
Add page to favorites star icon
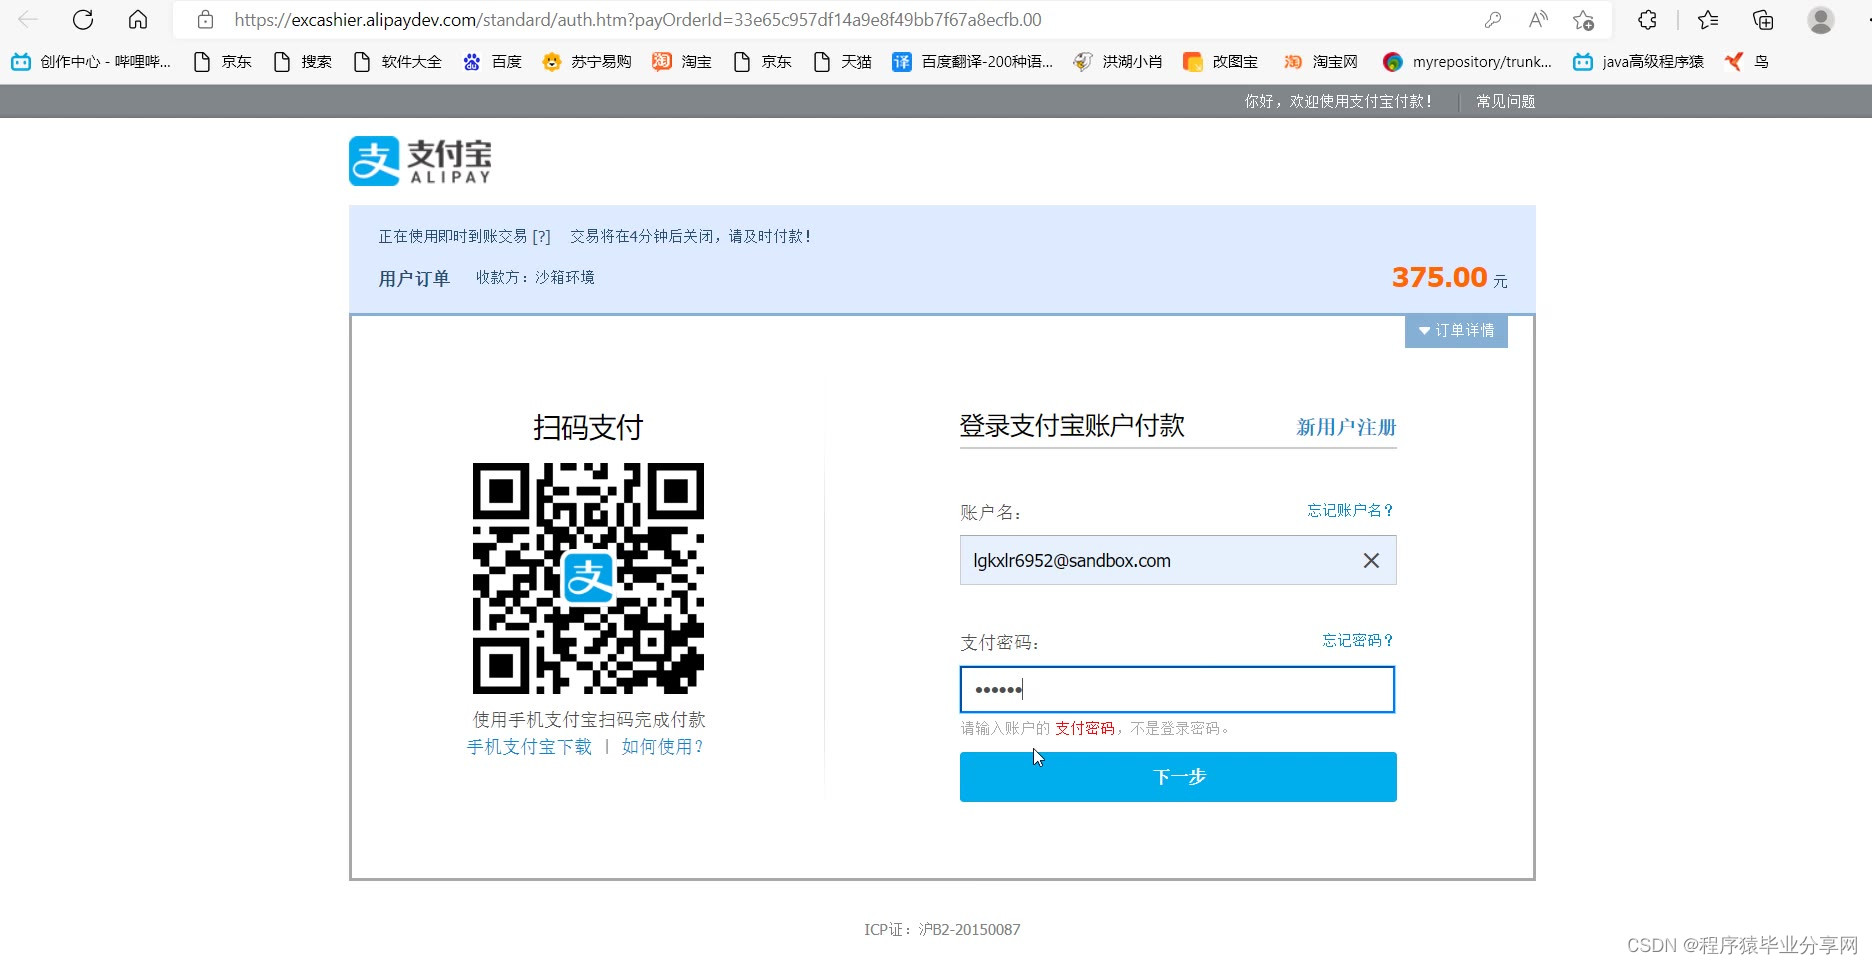pyautogui.click(x=1583, y=19)
